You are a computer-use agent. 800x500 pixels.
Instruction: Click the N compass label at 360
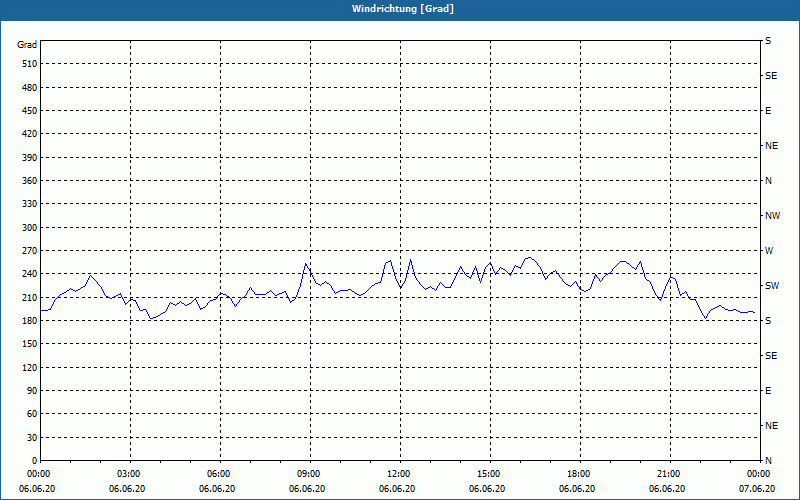[x=768, y=181]
